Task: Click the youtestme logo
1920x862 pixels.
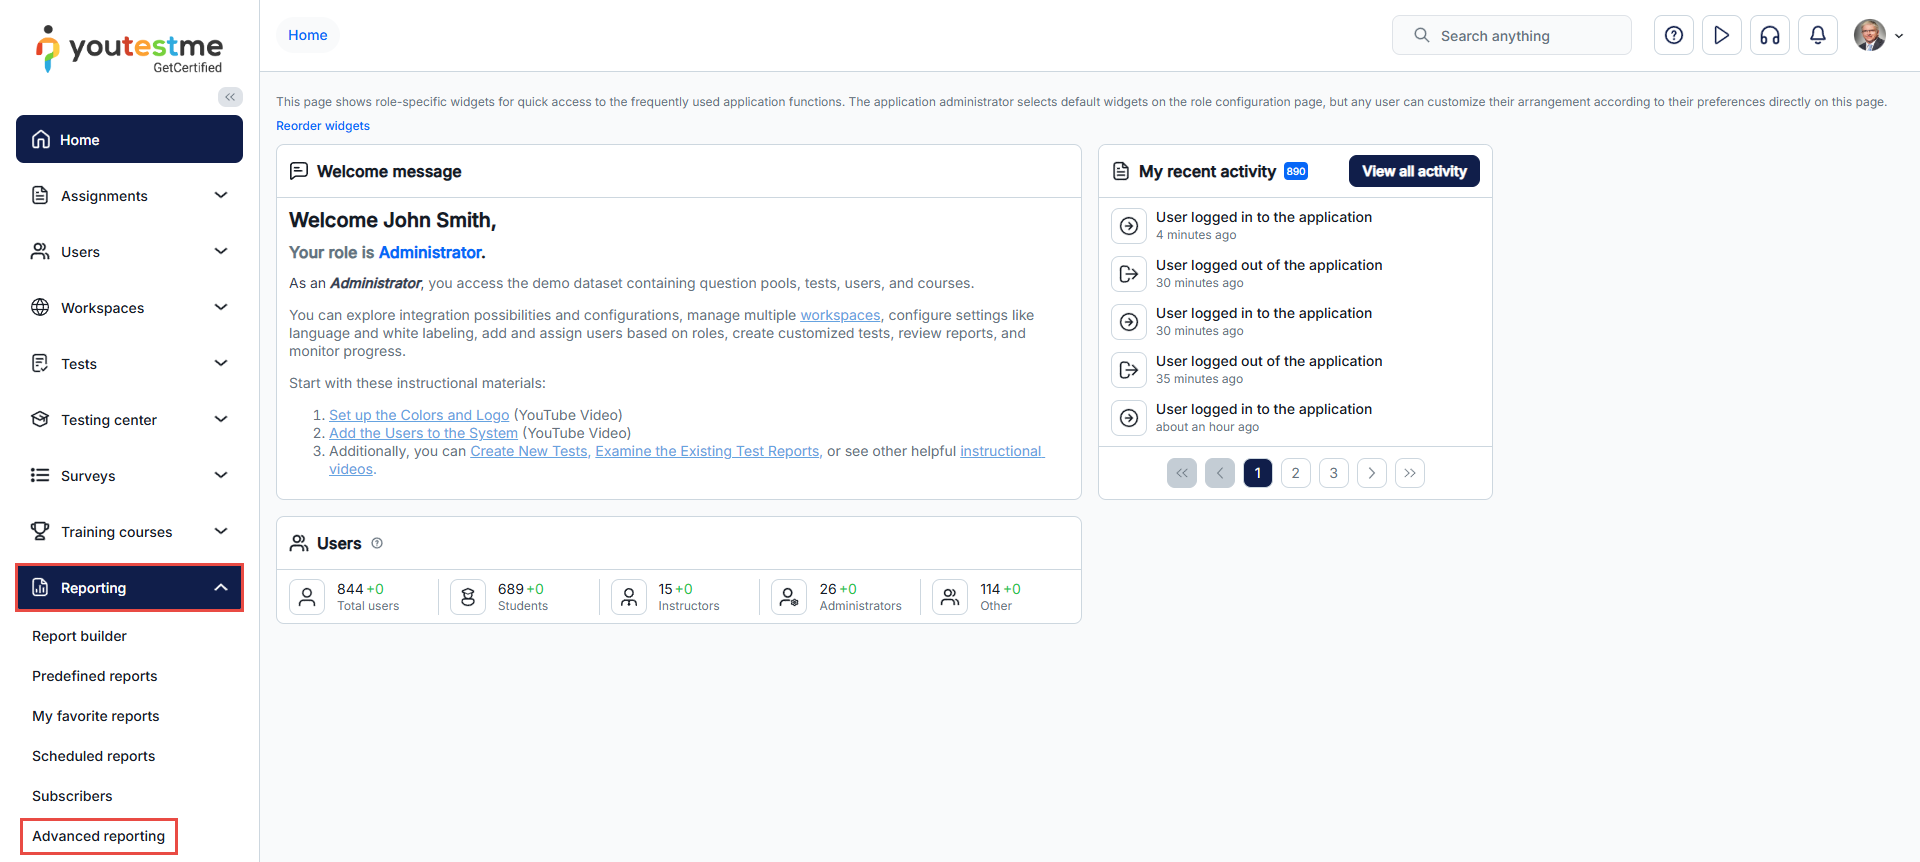Action: pyautogui.click(x=130, y=49)
